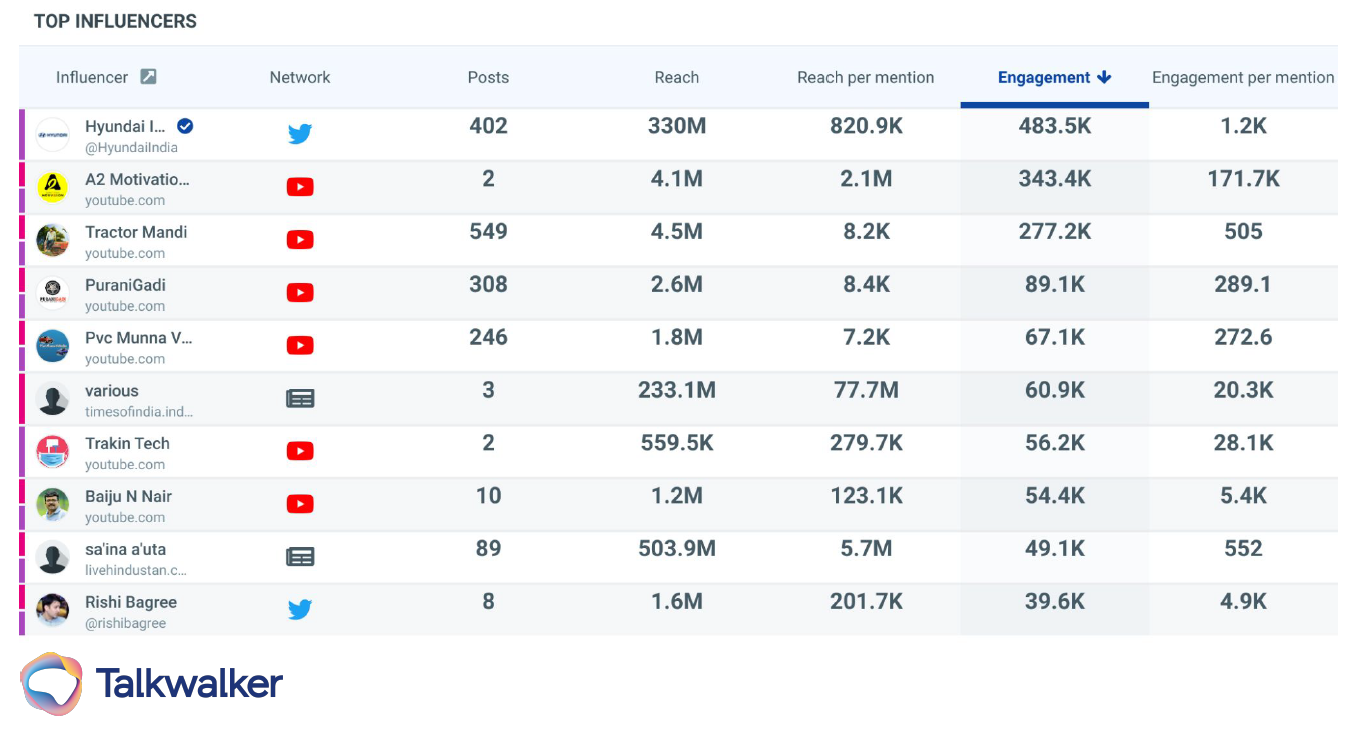Click the news icon in the various row

[x=300, y=398]
